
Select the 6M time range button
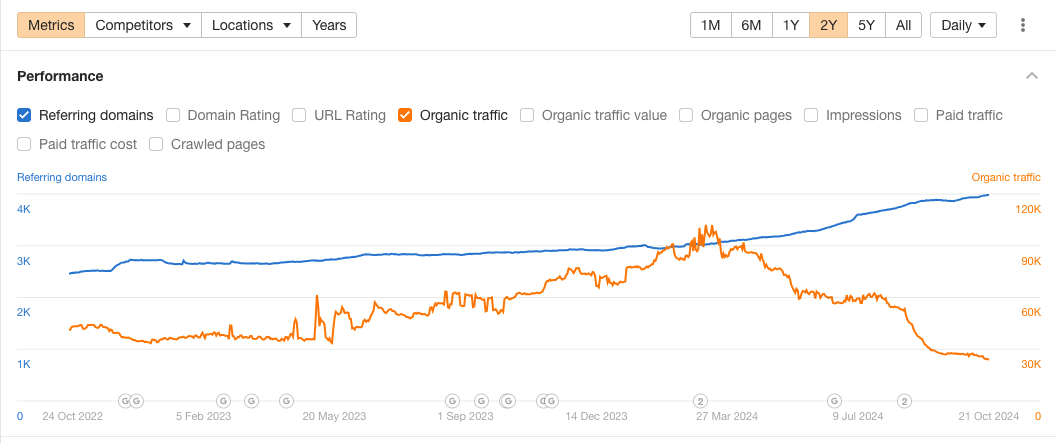(751, 25)
